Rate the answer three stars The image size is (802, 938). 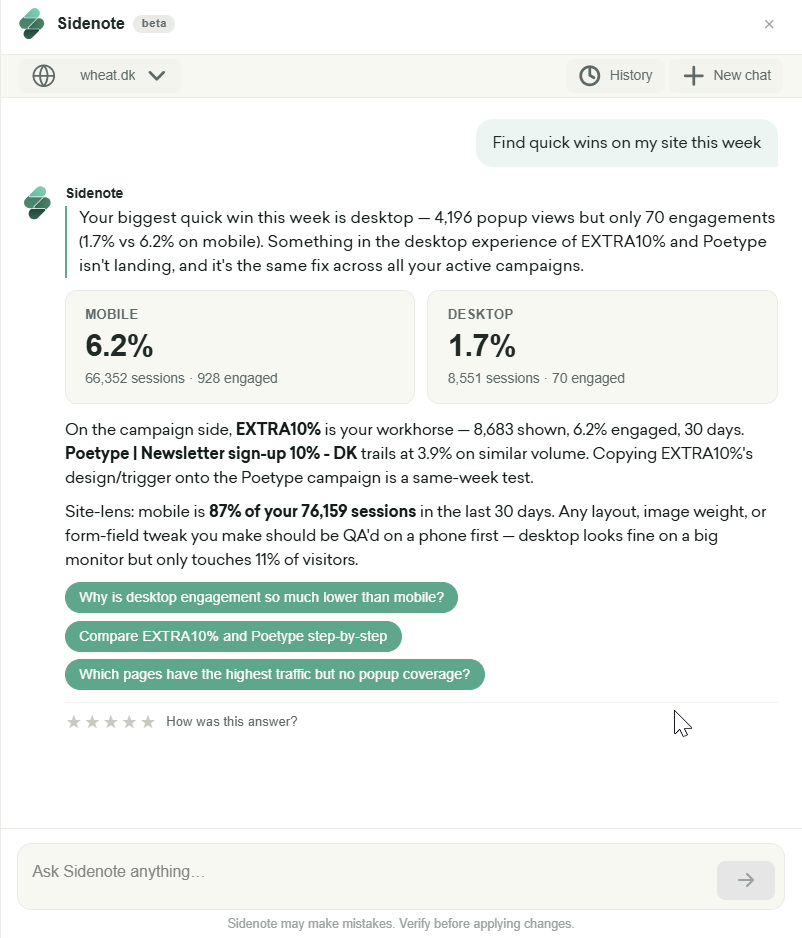click(111, 722)
